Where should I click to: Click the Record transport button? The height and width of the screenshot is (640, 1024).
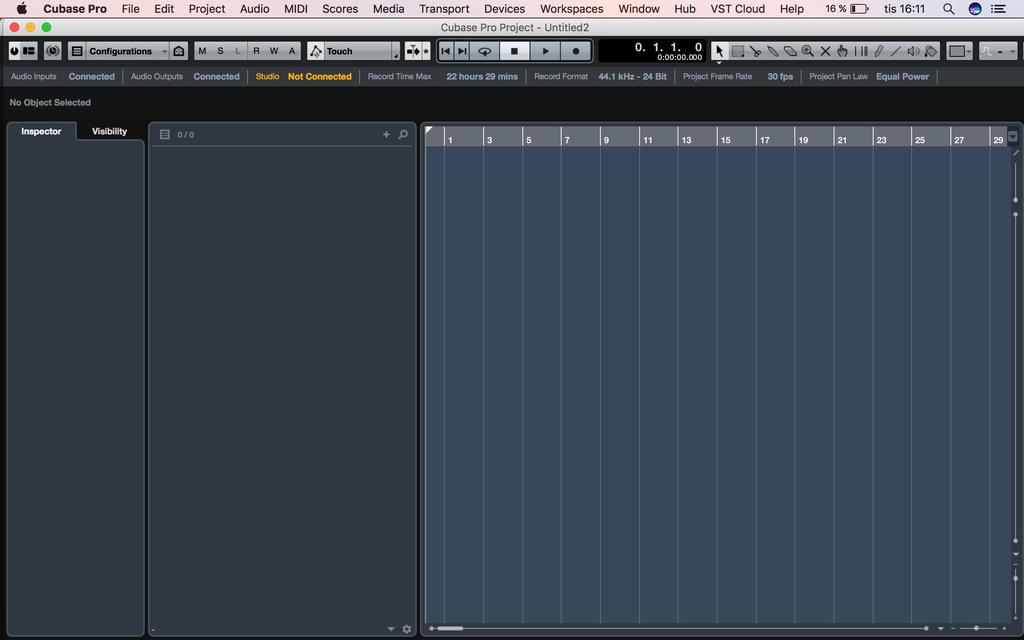575,51
